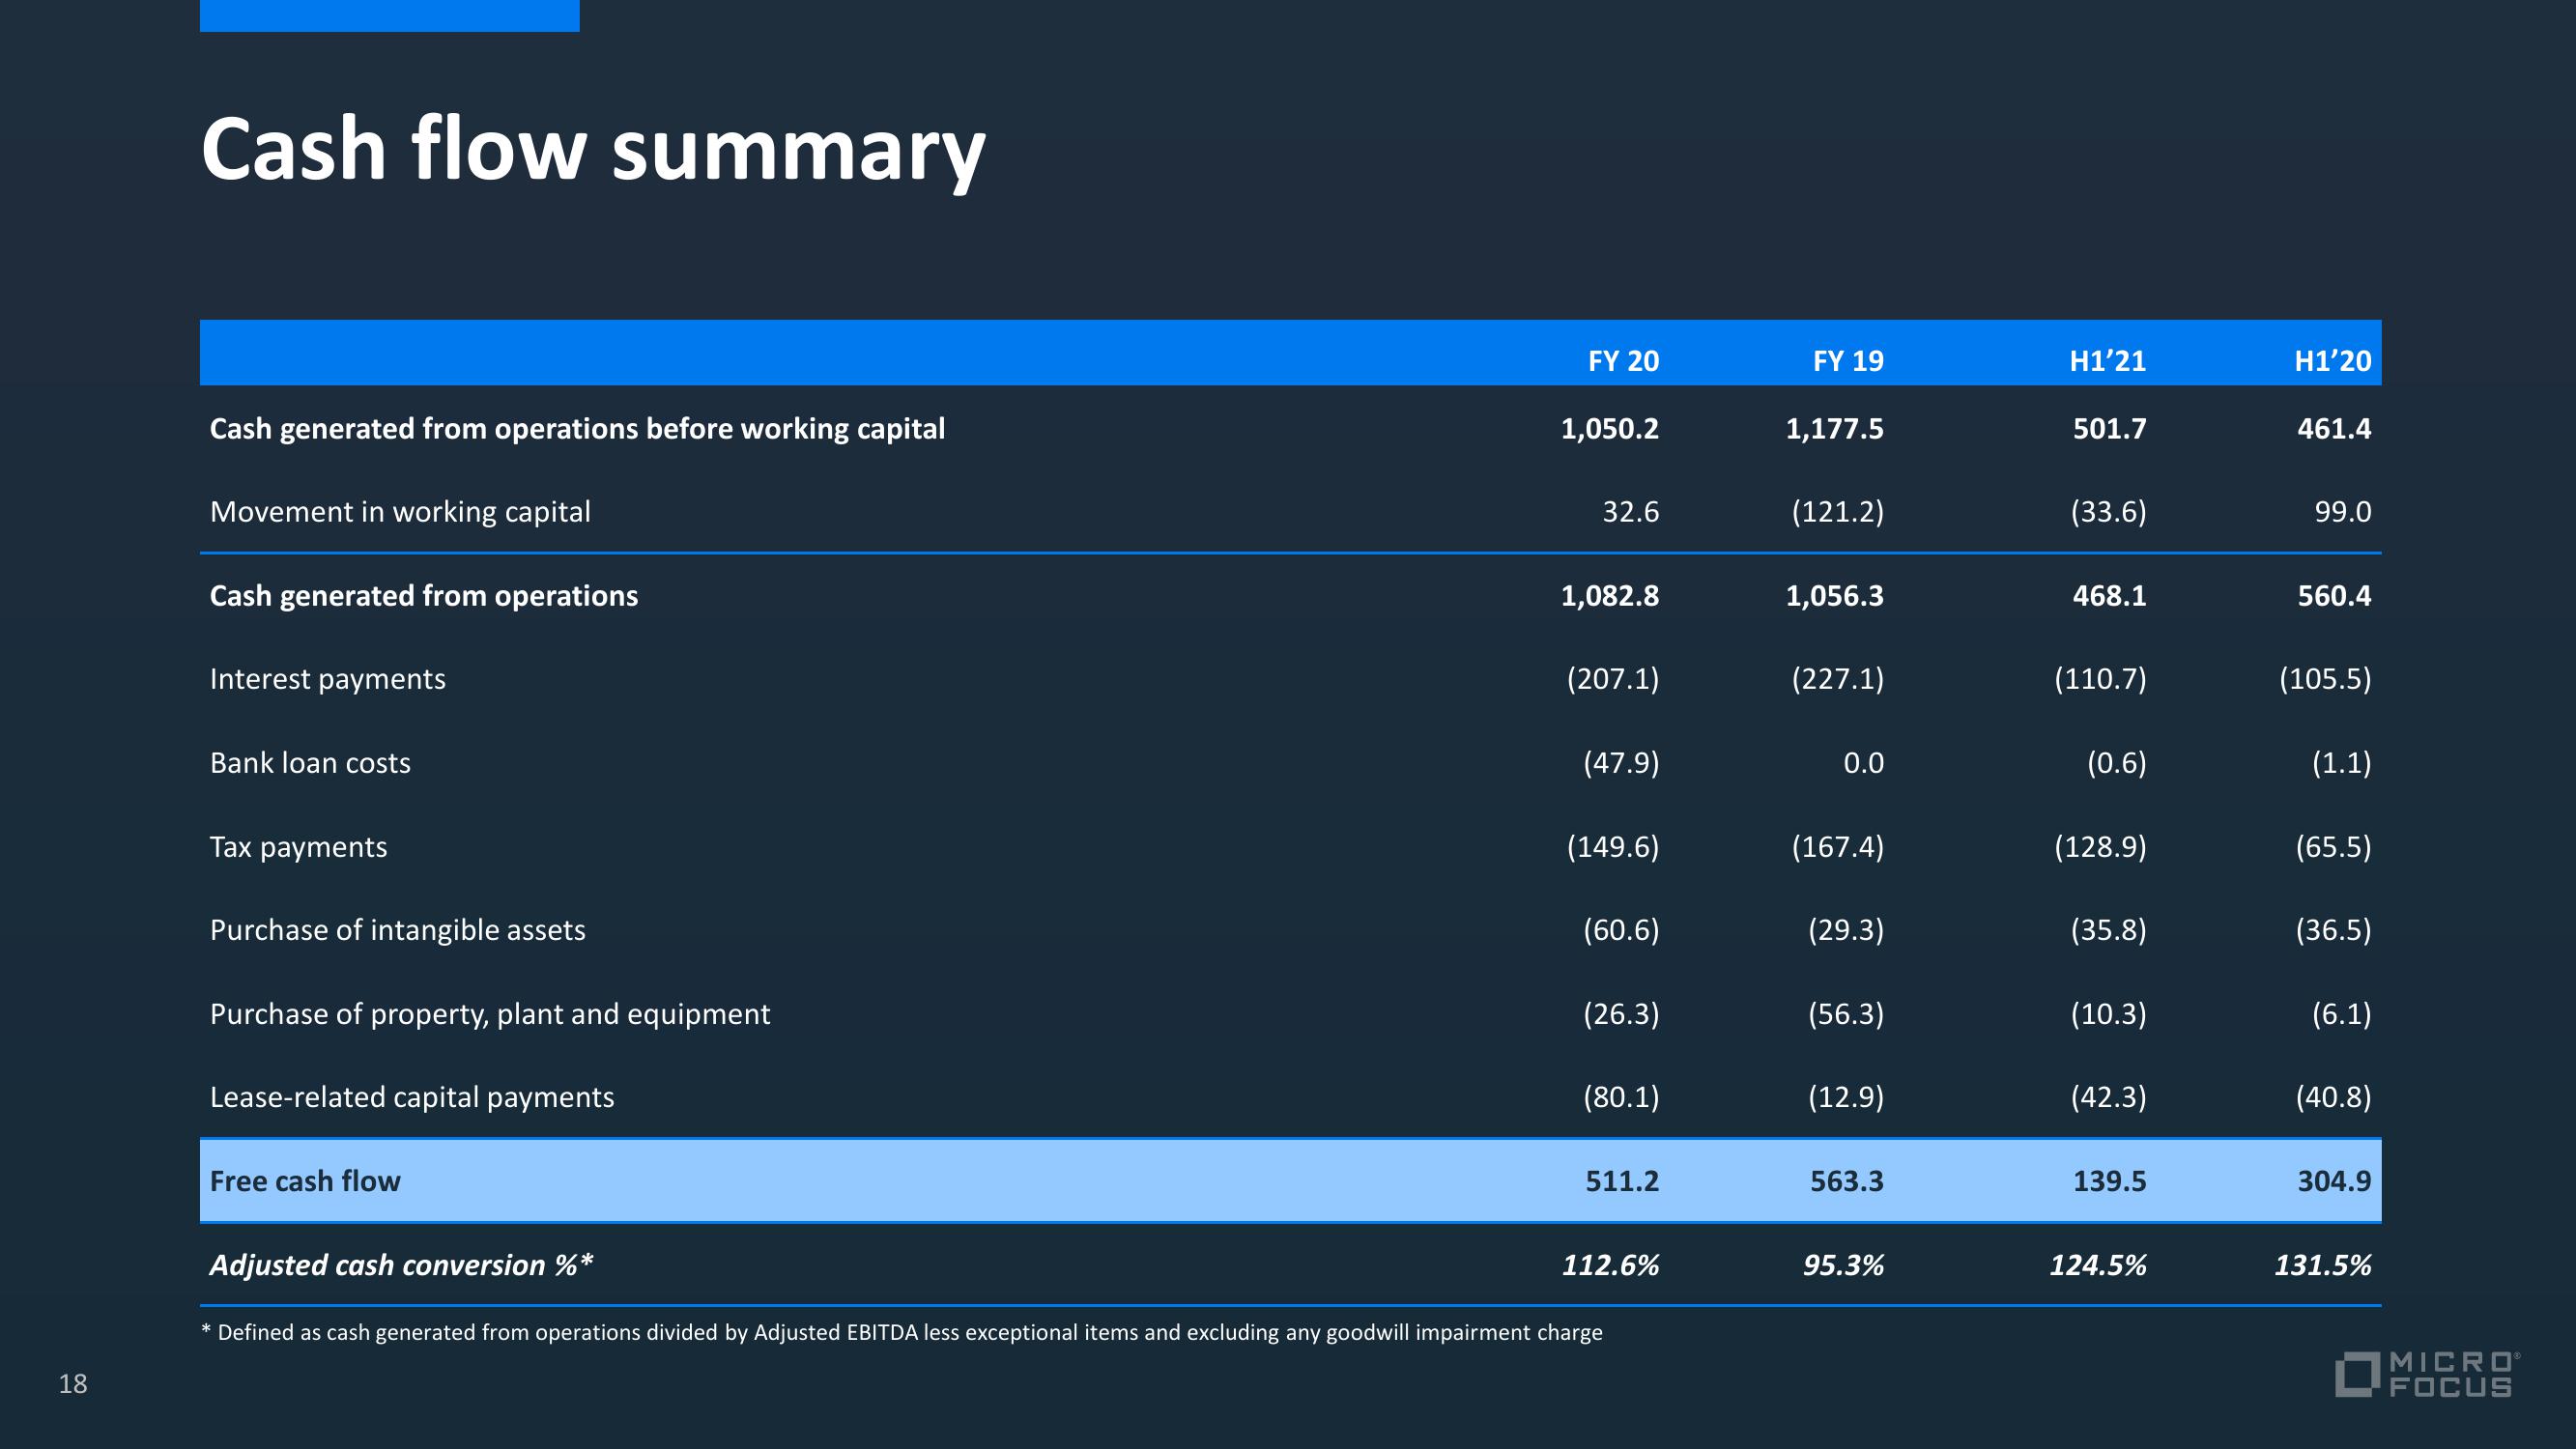This screenshot has height=1449, width=2576.
Task: Click the 461.4 value
Action: click(2334, 429)
